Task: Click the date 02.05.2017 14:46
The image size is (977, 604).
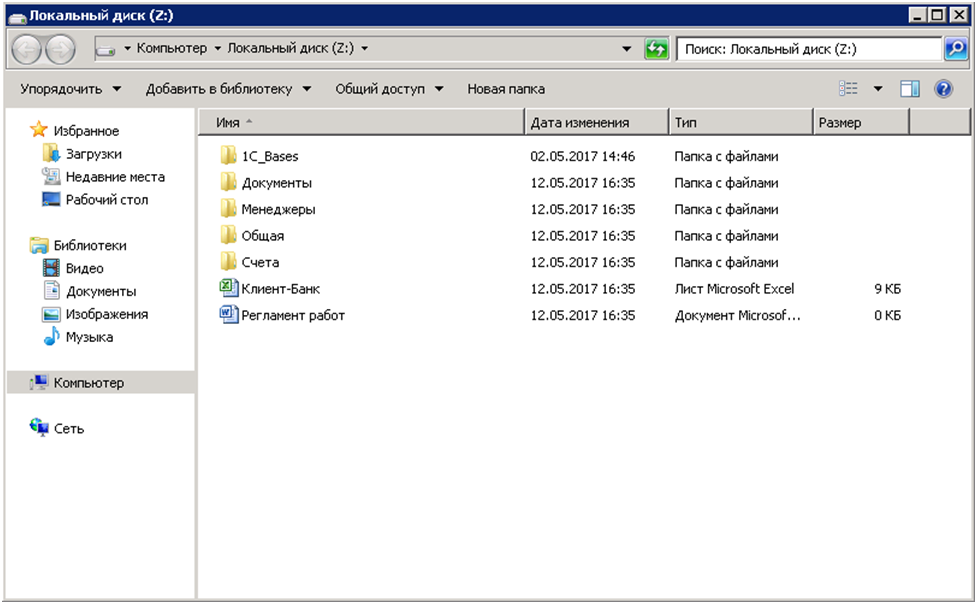Action: click(x=583, y=156)
